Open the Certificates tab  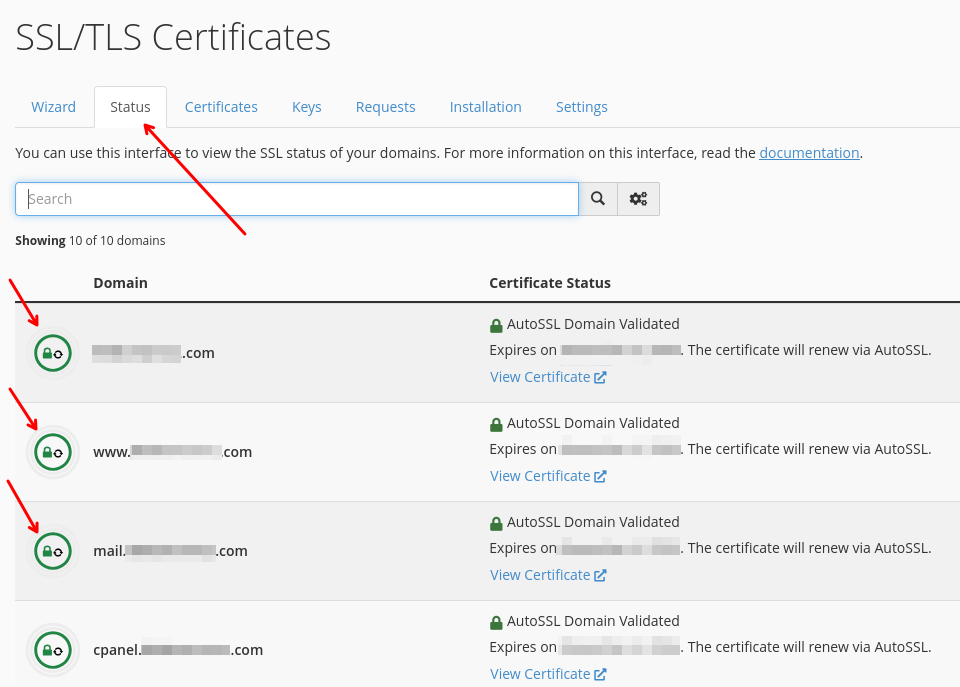pos(221,107)
